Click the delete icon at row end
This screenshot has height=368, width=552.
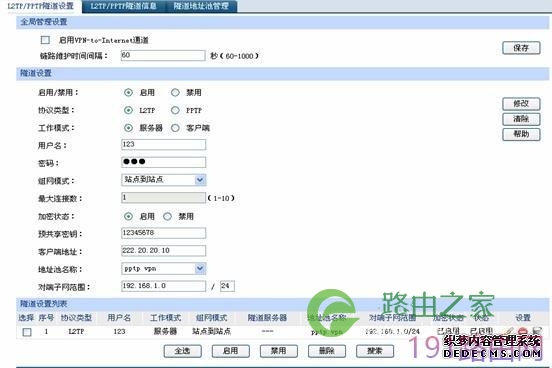(x=537, y=331)
